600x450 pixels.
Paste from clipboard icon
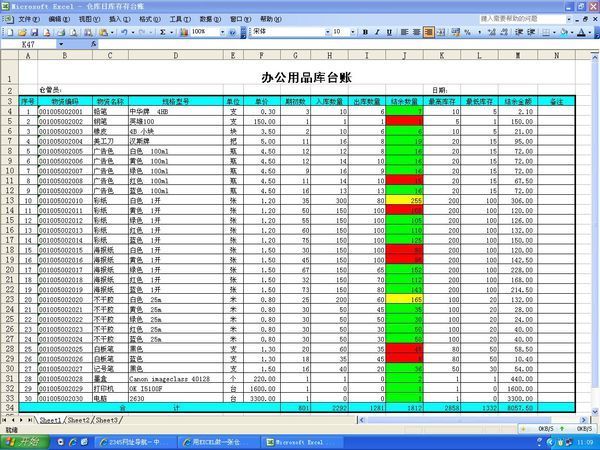click(x=103, y=32)
